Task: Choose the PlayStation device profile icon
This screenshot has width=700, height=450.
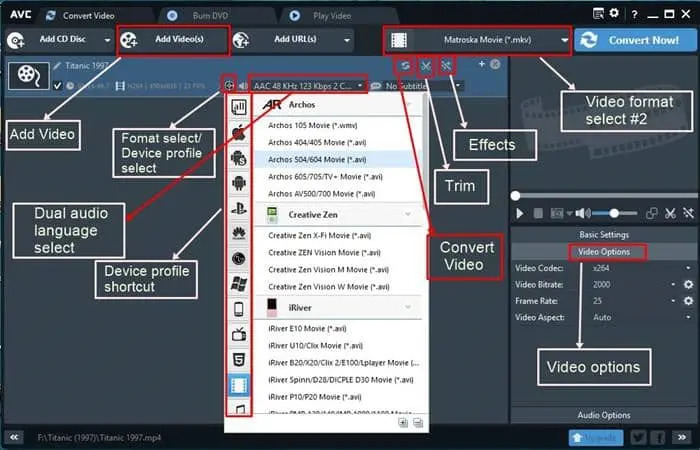Action: point(239,208)
